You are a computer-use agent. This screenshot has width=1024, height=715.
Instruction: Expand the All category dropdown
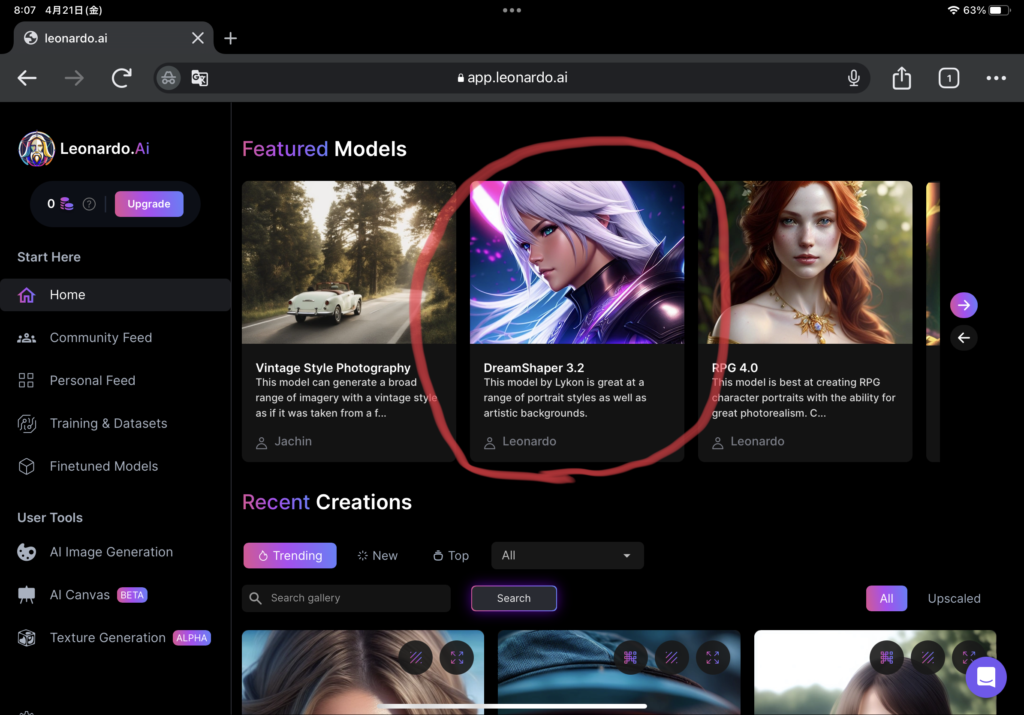(x=567, y=555)
